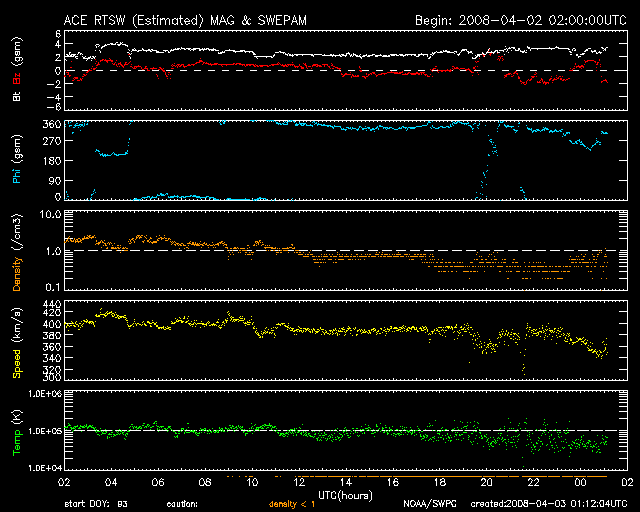The image size is (640, 512).
Task: Click the orange caution bar below the Temp panel
Action: pyautogui.click(x=416, y=476)
